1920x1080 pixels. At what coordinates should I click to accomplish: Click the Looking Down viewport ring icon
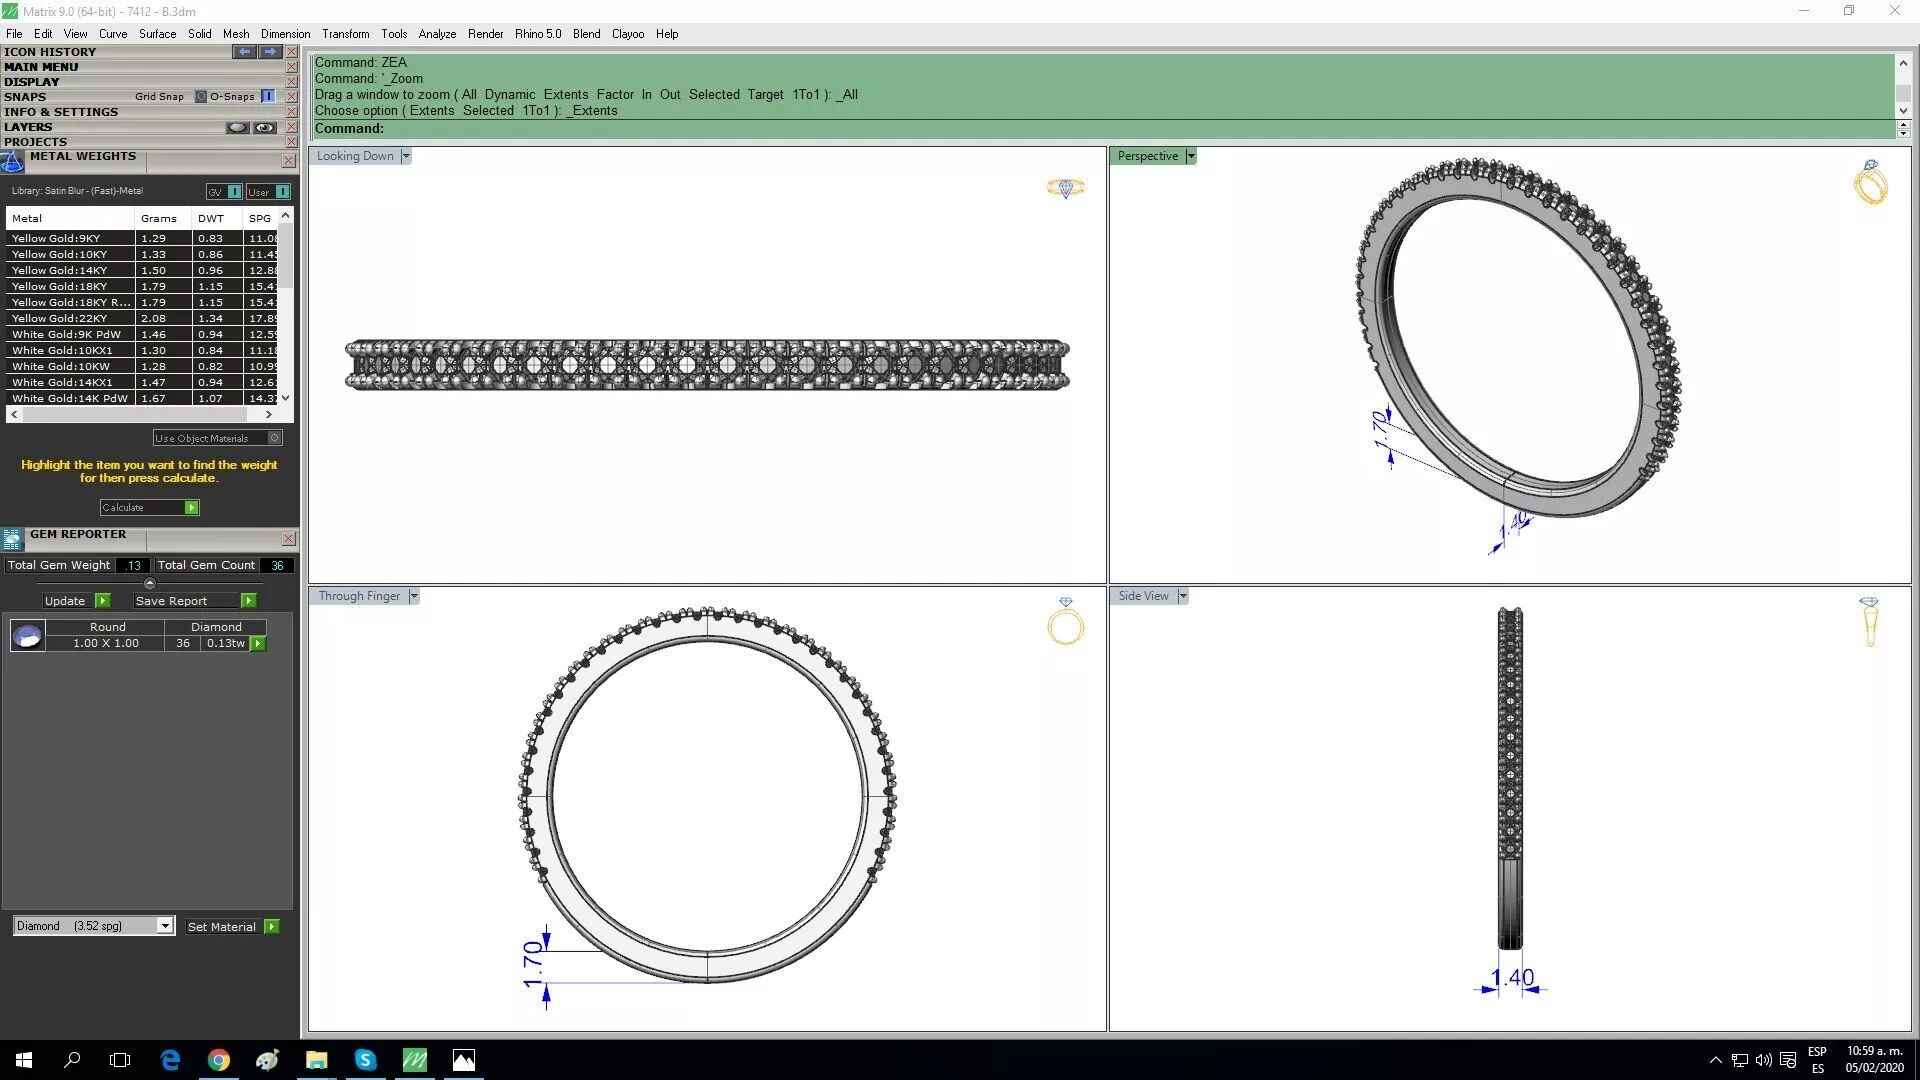1065,187
